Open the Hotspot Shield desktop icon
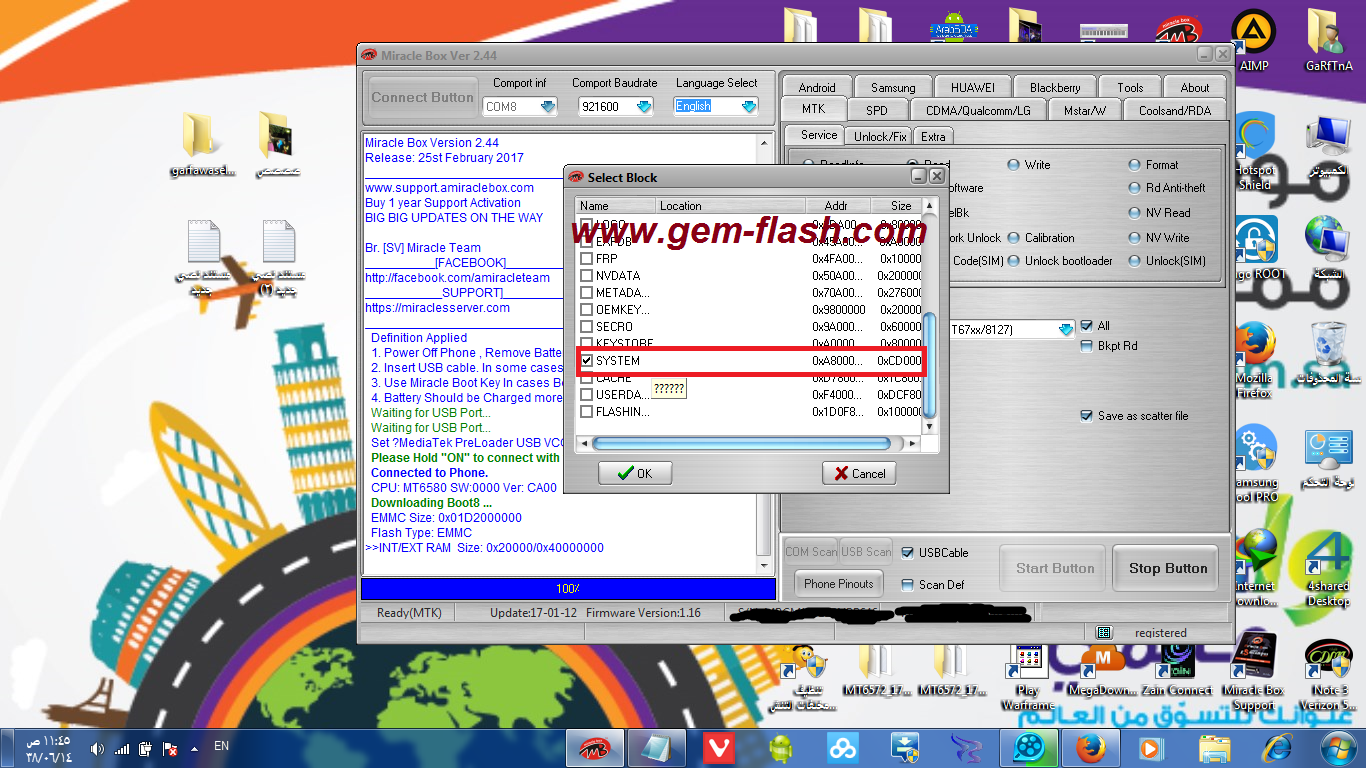Image resolution: width=1366 pixels, height=768 pixels. (1254, 152)
